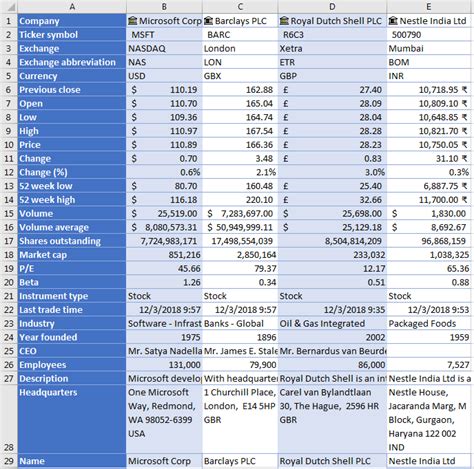Select column E header
Viewport: 474px width, 469px height.
(429, 7)
